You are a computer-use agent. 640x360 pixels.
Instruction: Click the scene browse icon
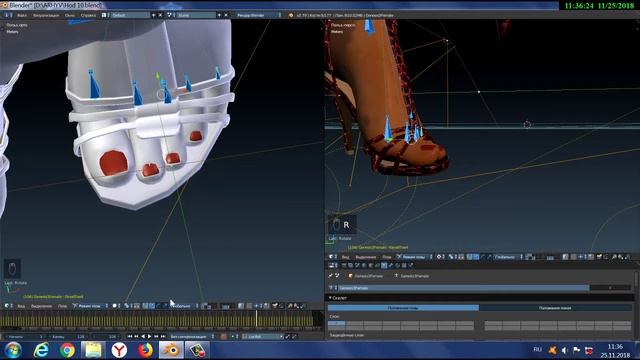point(171,15)
